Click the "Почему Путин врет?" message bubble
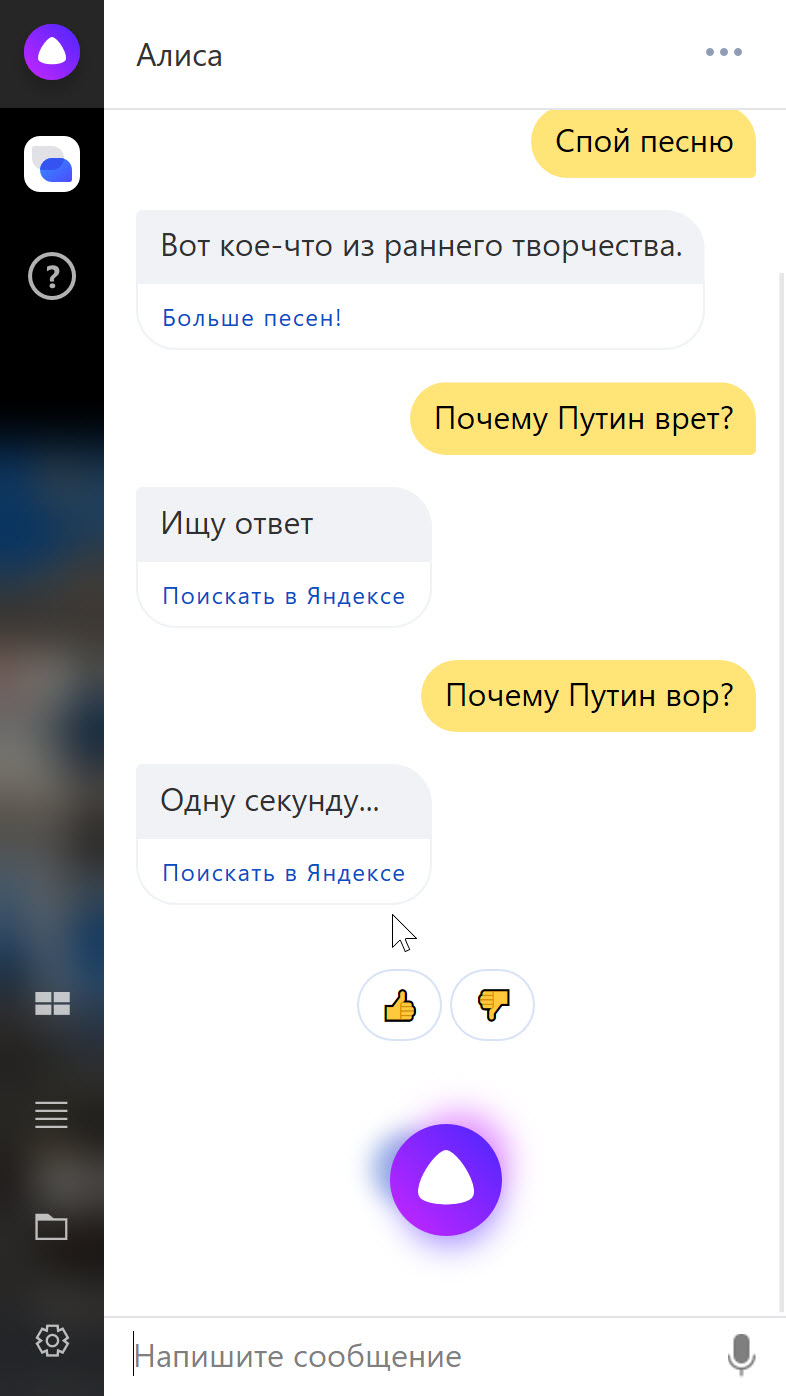Image resolution: width=786 pixels, height=1396 pixels. [583, 418]
